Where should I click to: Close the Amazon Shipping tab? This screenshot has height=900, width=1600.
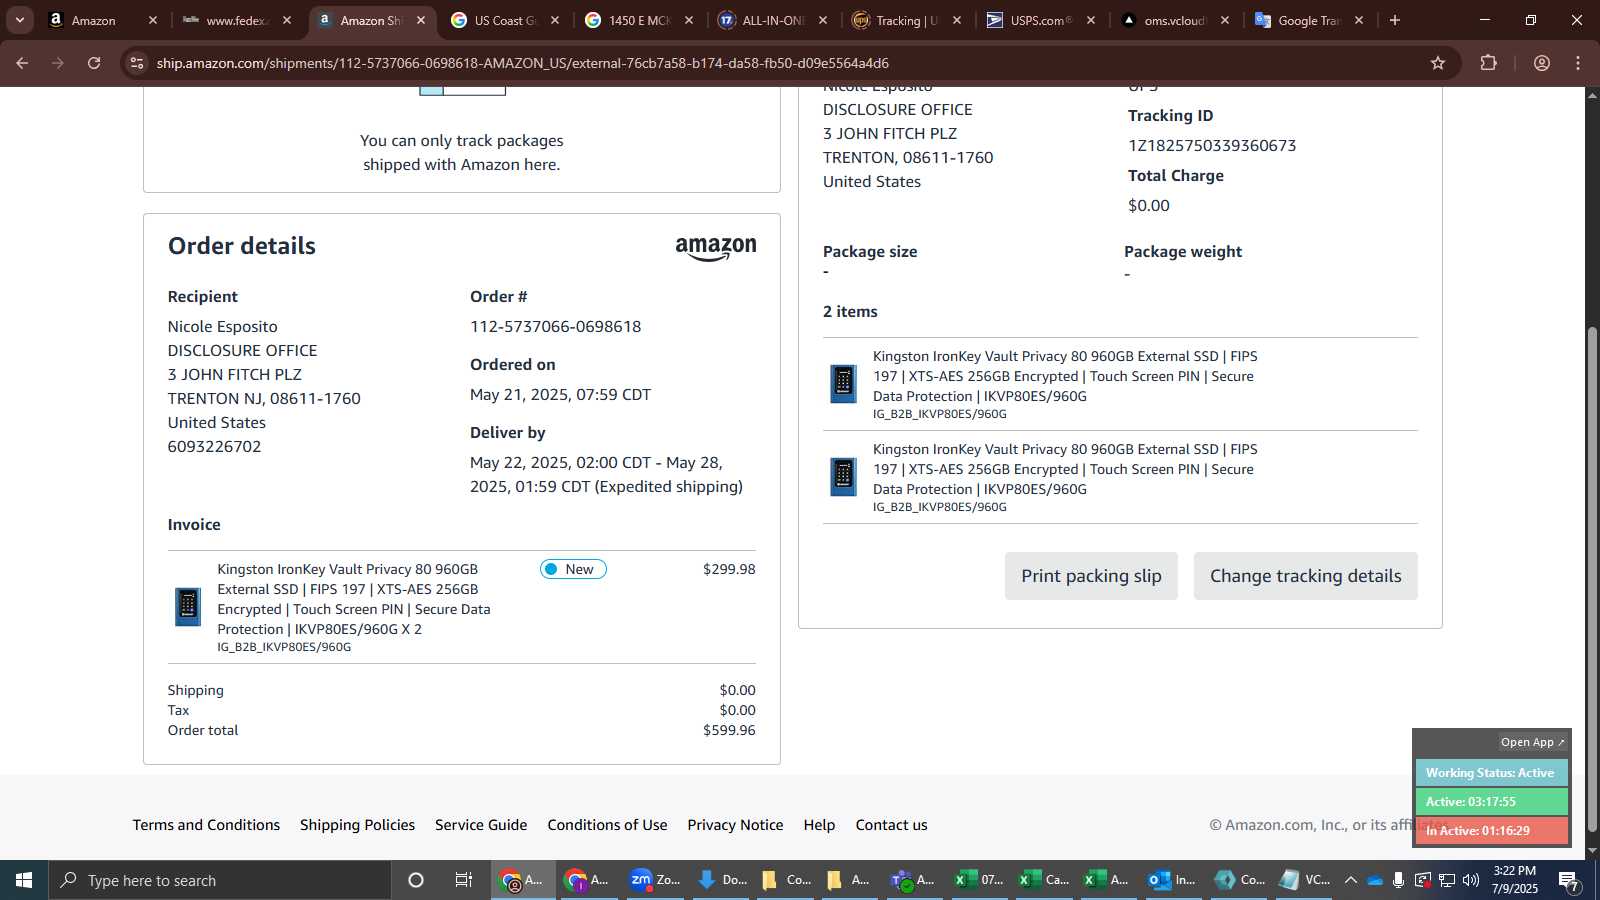[x=421, y=20]
